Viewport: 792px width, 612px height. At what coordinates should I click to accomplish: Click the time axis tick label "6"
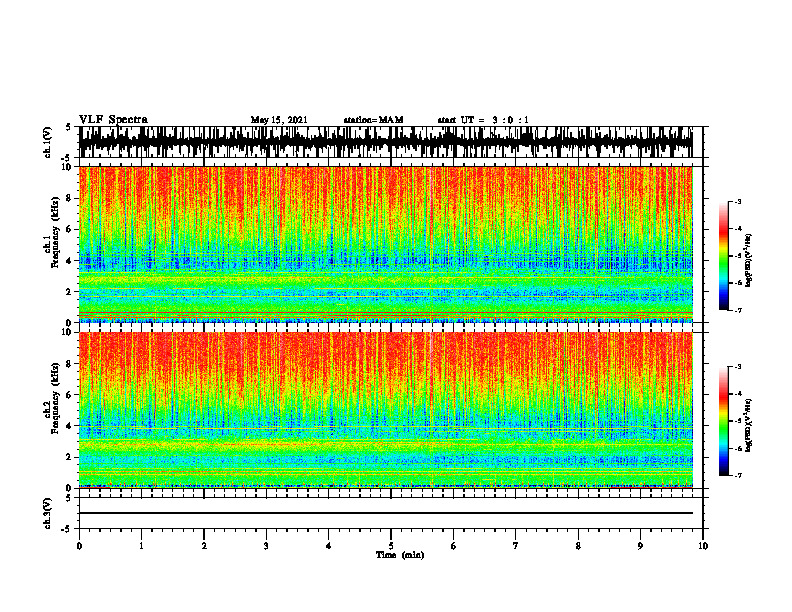click(x=454, y=546)
